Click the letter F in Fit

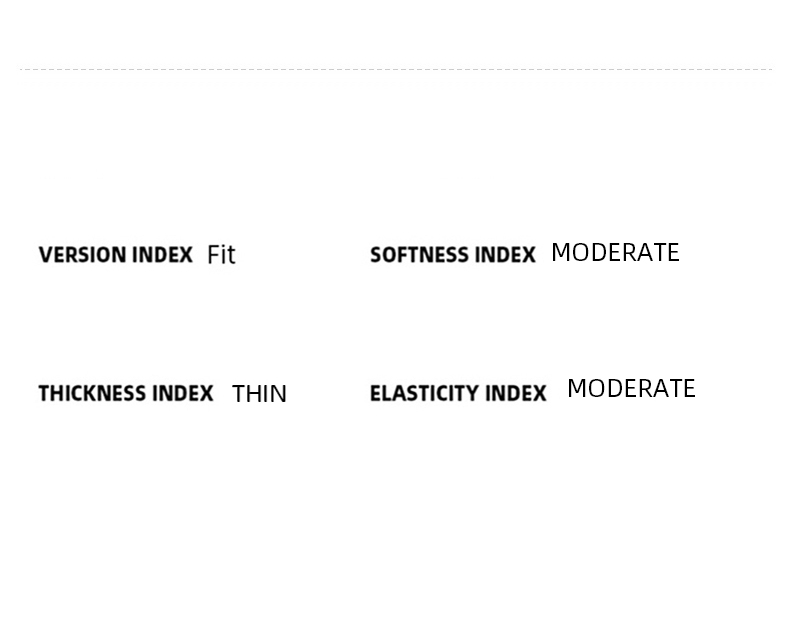click(212, 255)
